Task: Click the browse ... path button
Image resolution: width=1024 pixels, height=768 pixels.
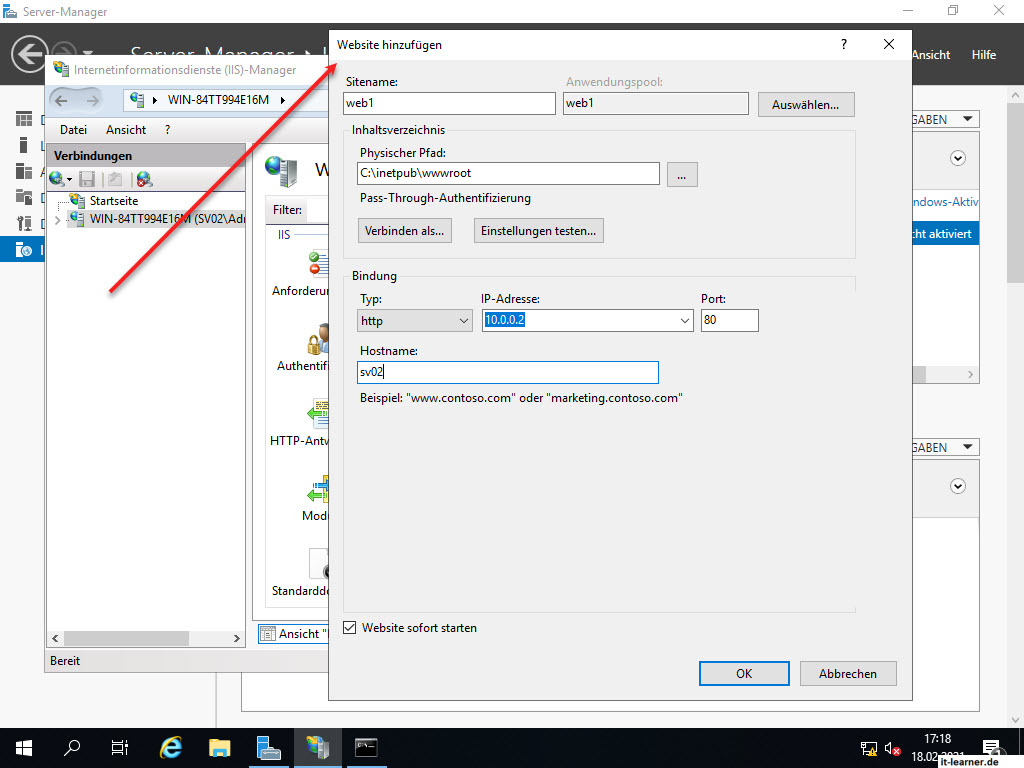Action: pyautogui.click(x=682, y=175)
